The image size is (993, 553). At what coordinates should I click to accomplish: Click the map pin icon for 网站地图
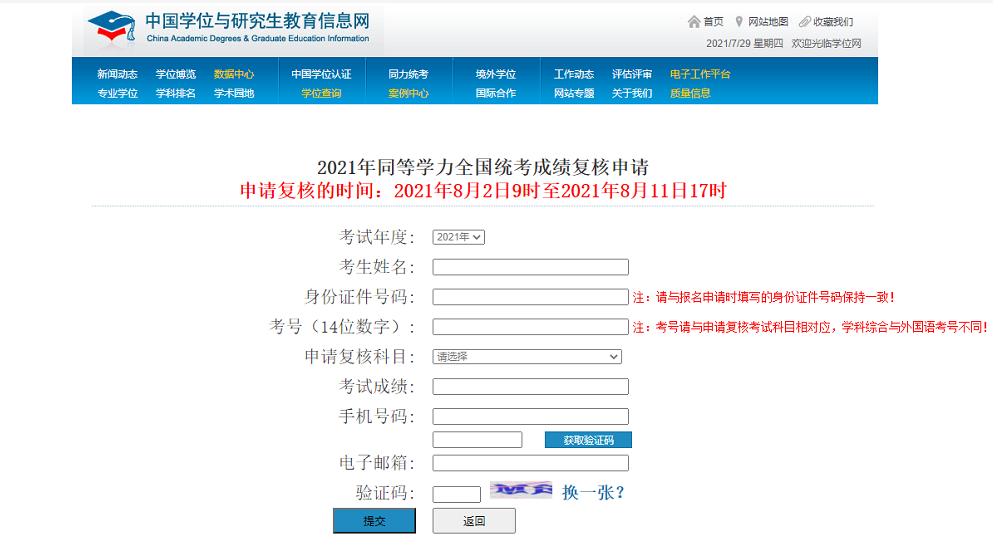point(739,22)
